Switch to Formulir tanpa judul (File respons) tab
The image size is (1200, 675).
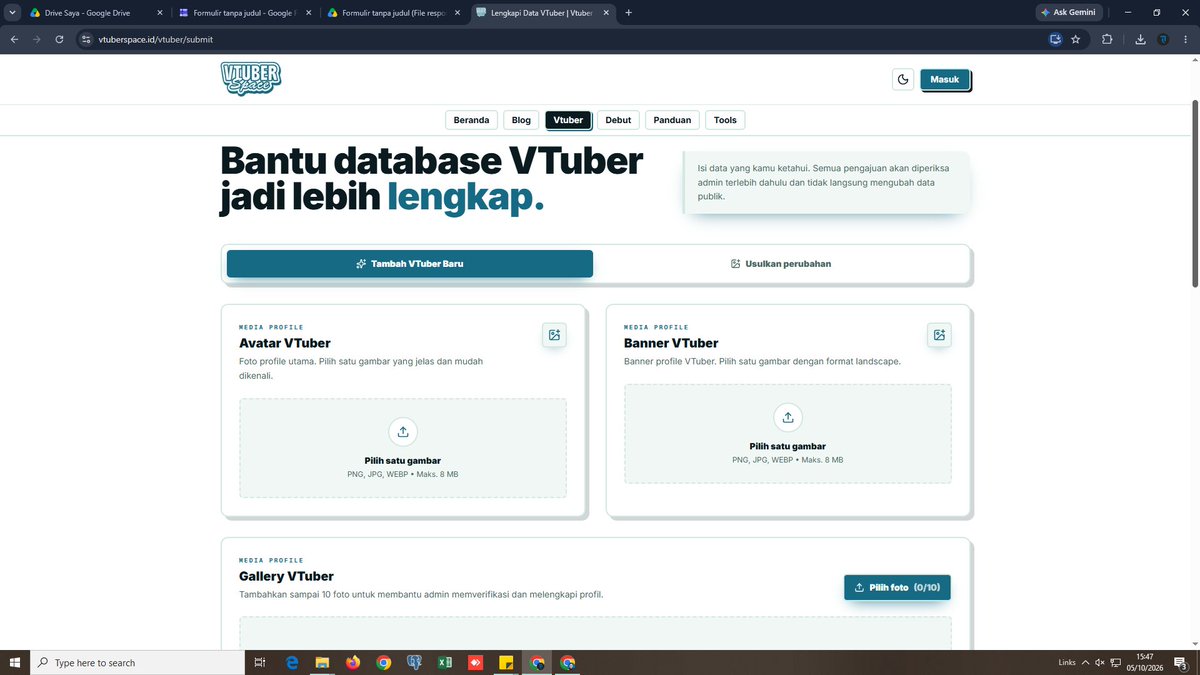point(395,13)
